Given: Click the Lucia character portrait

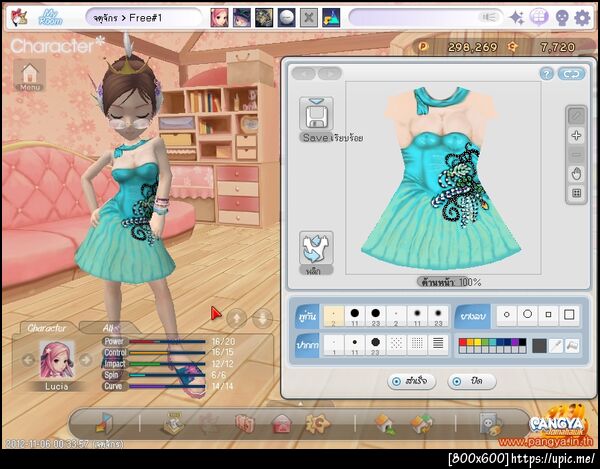Looking at the screenshot, I should pyautogui.click(x=57, y=360).
